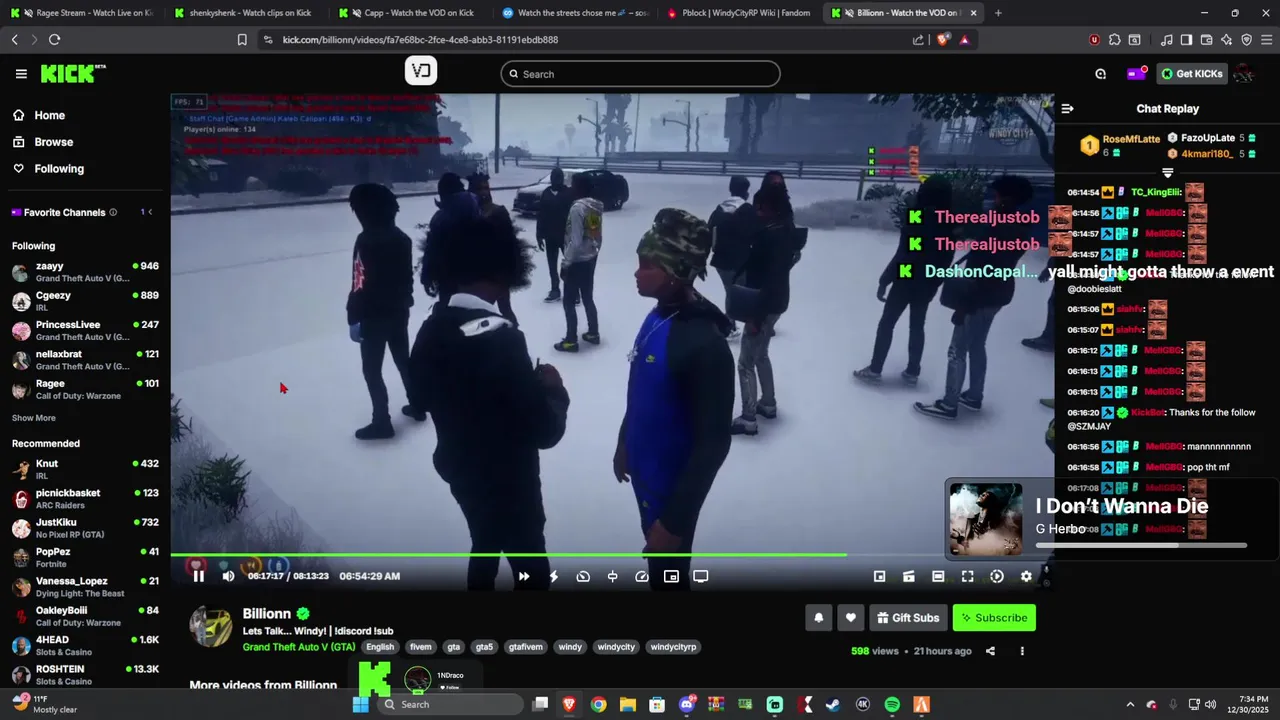
Task: Click Favorite Channels info icon
Action: [113, 212]
